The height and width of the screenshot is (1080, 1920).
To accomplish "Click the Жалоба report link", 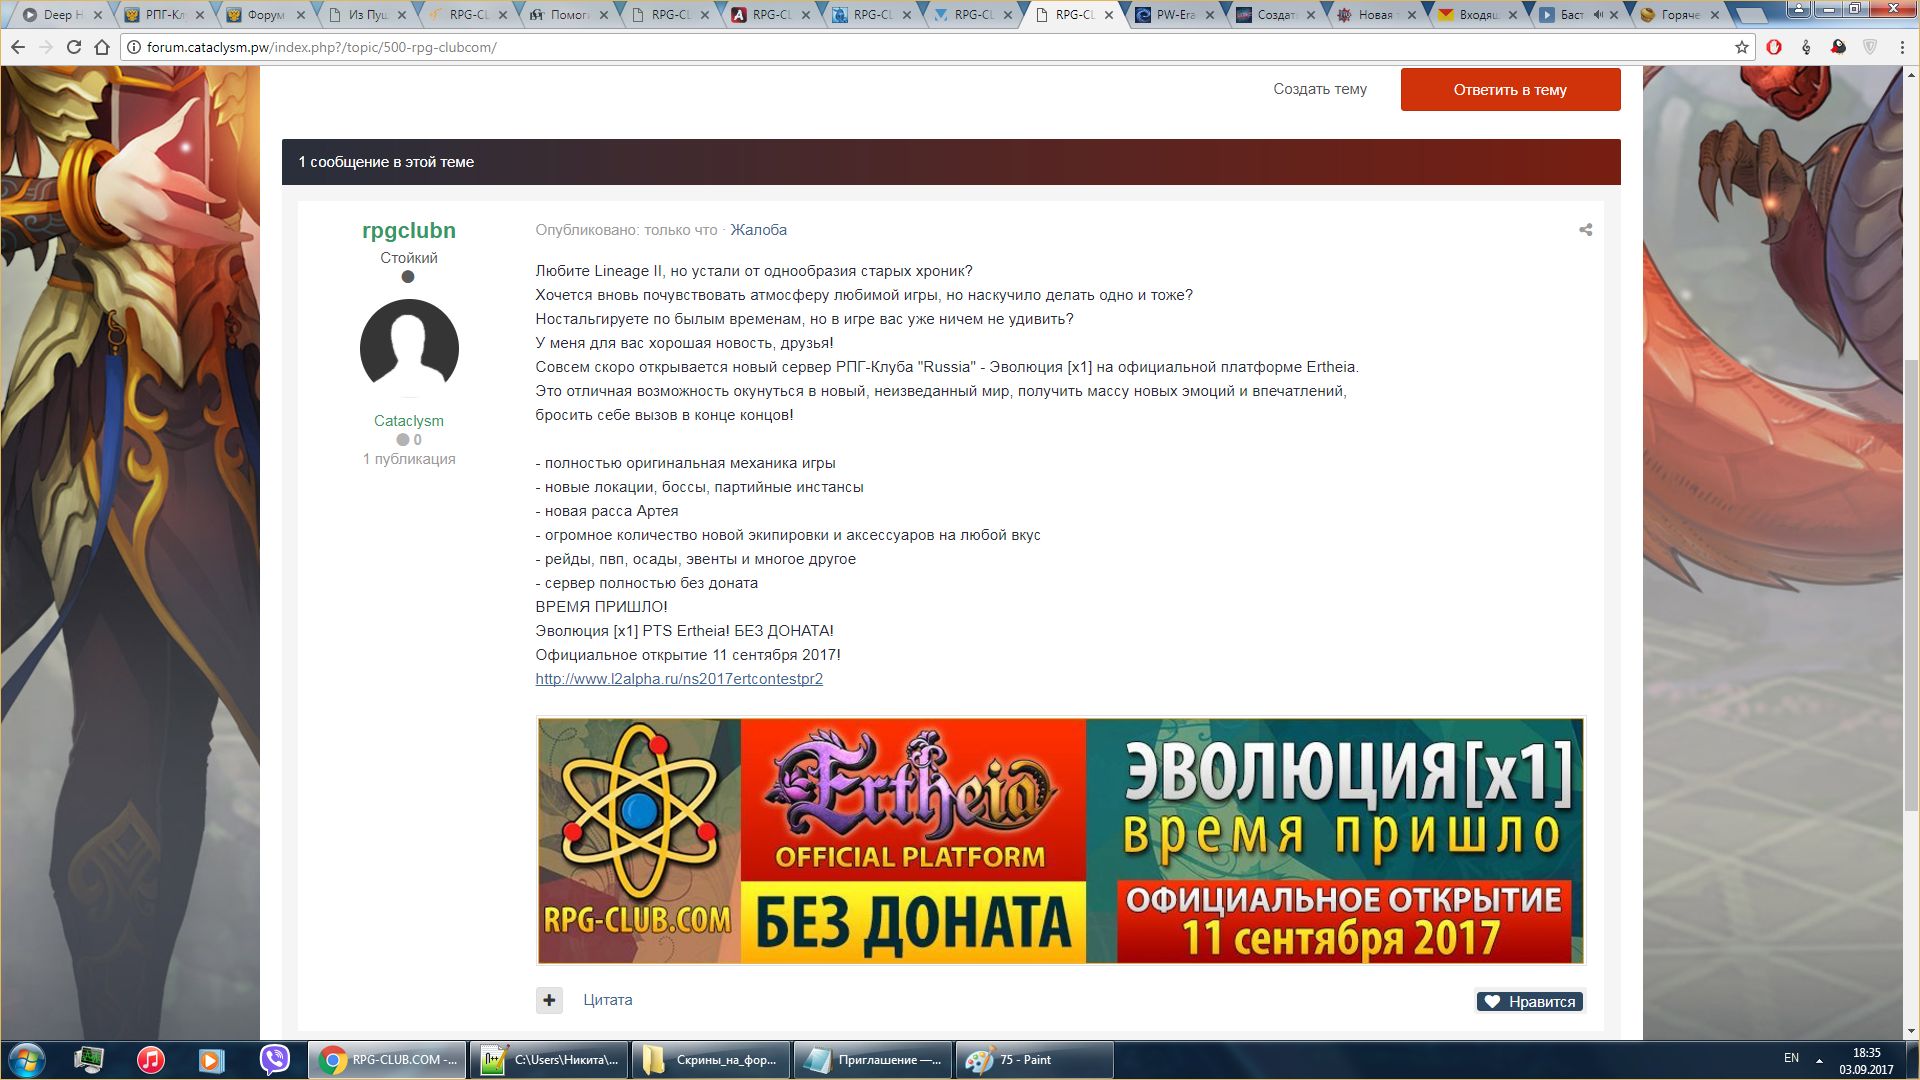I will (758, 230).
